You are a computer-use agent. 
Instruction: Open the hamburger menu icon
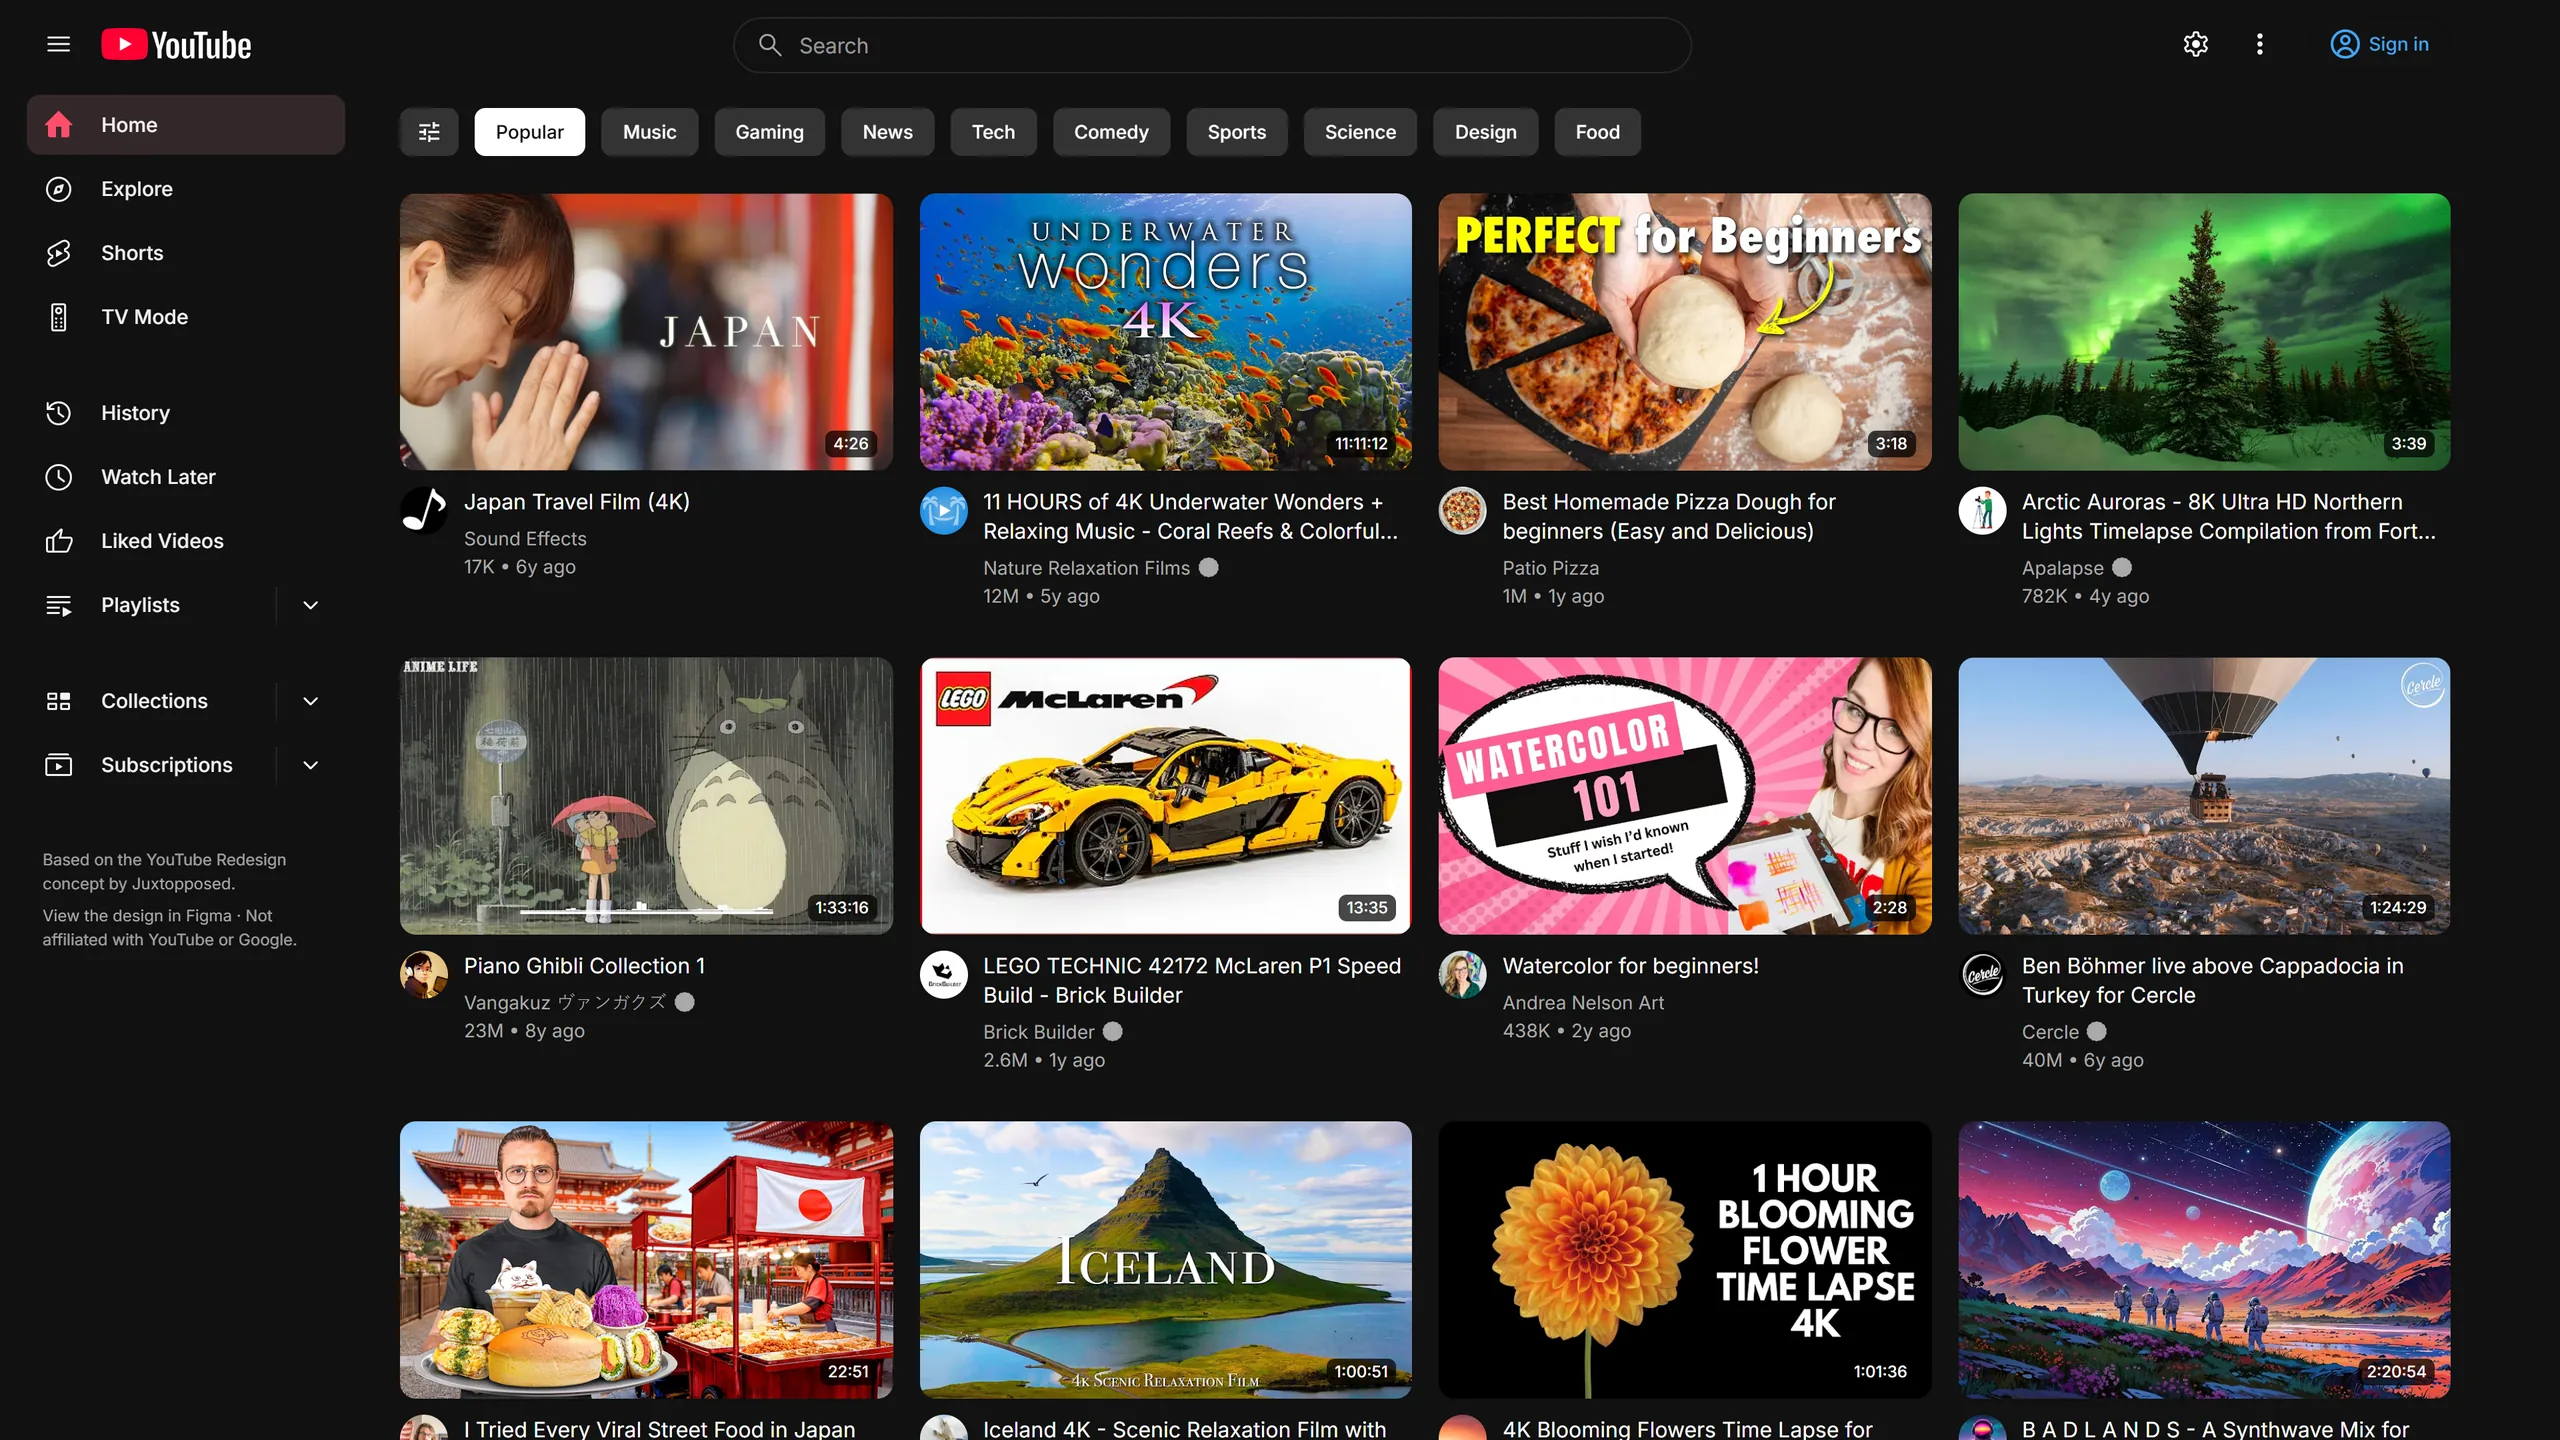pos(58,44)
